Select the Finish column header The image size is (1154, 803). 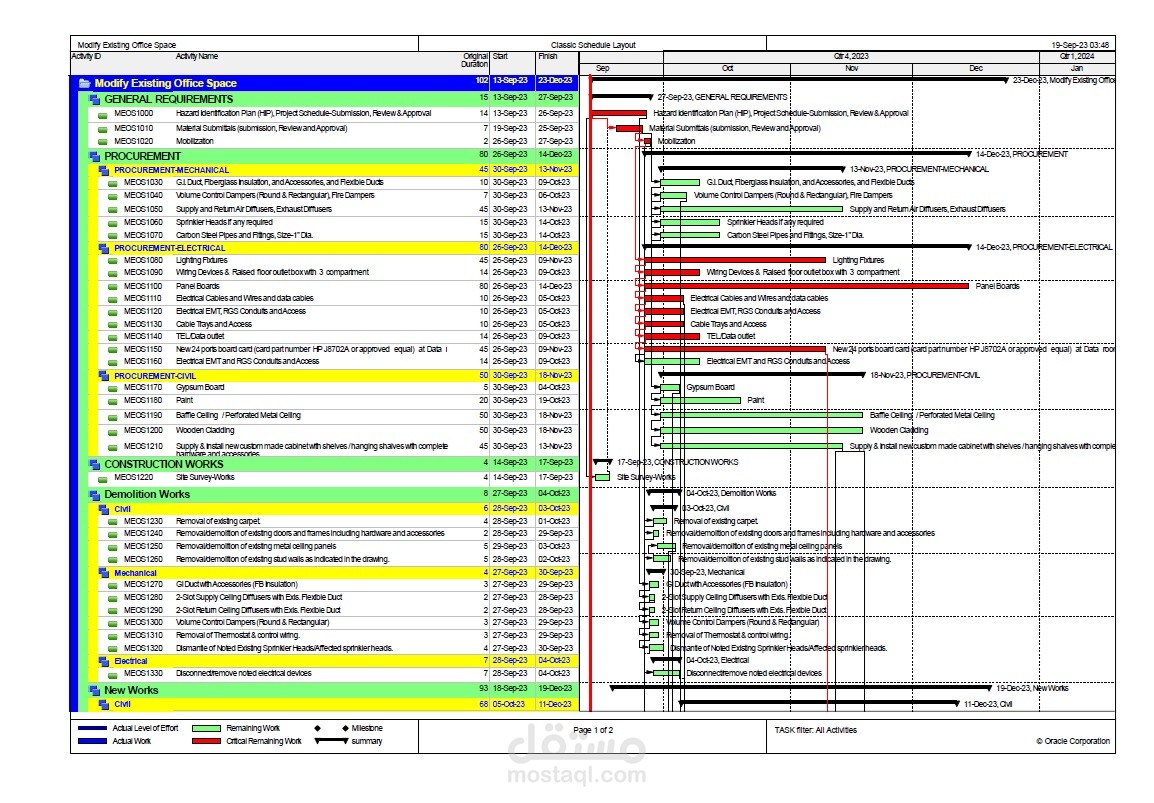(548, 56)
